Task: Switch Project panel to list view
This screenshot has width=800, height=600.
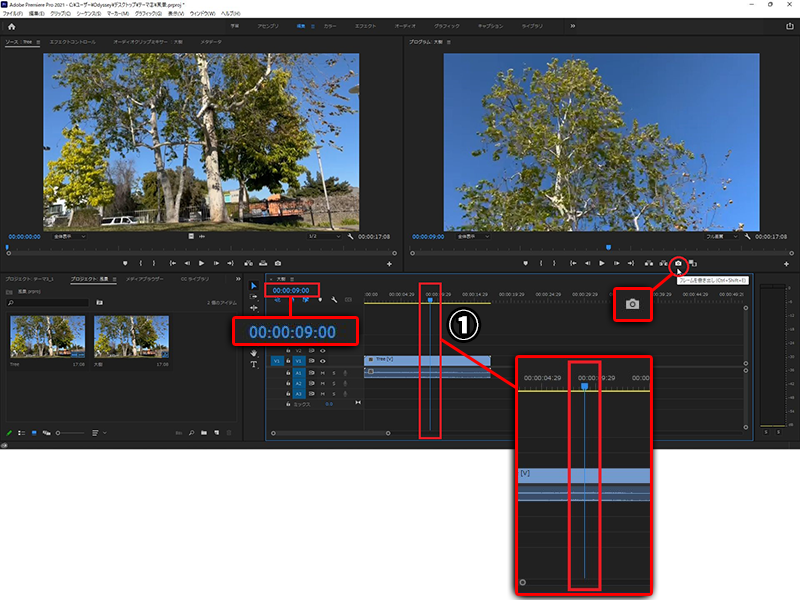Action: coord(21,433)
